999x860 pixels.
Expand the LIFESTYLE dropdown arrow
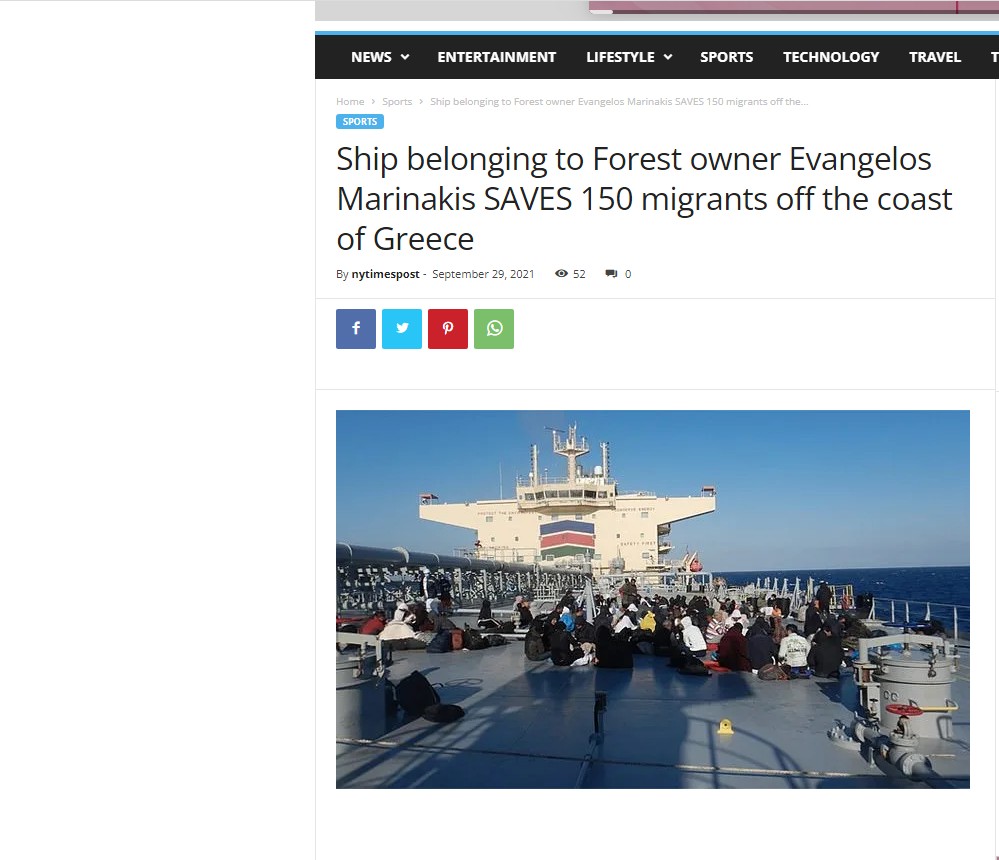pos(668,57)
